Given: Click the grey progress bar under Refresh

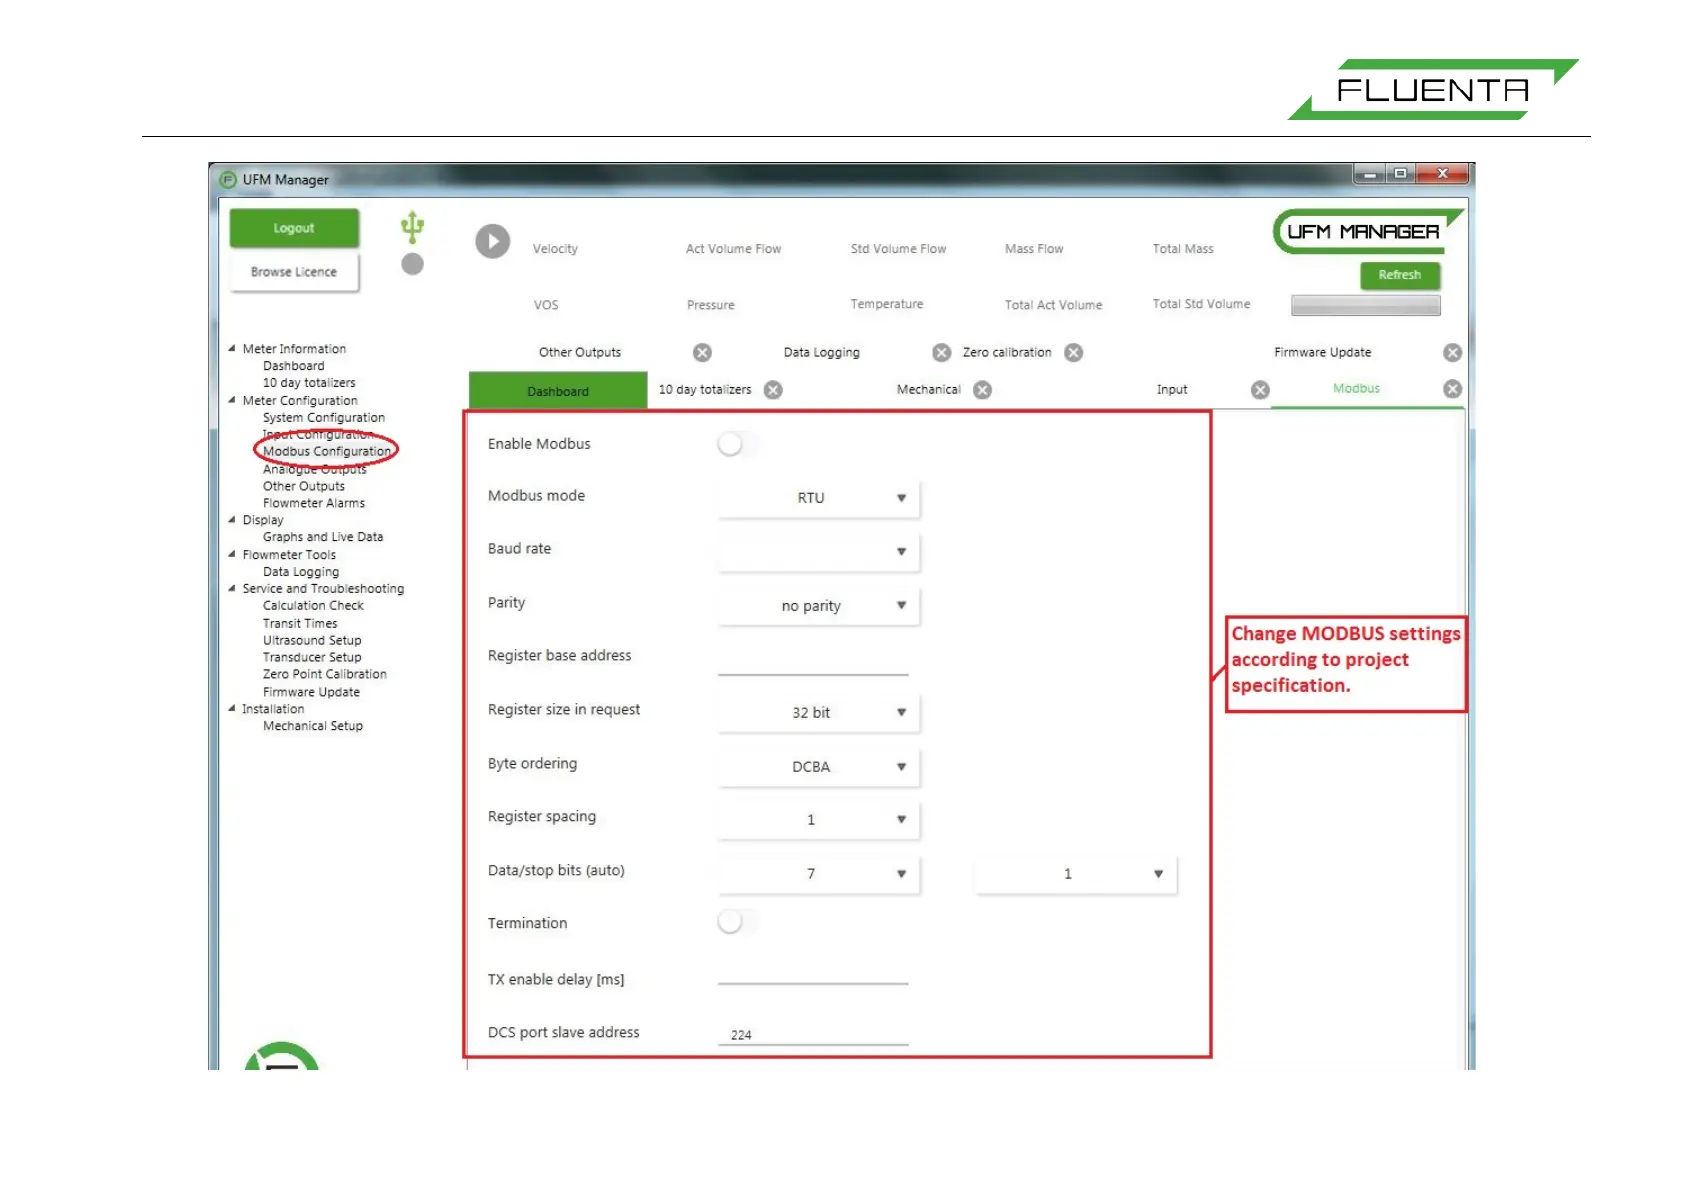Looking at the screenshot, I should click(x=1366, y=306).
